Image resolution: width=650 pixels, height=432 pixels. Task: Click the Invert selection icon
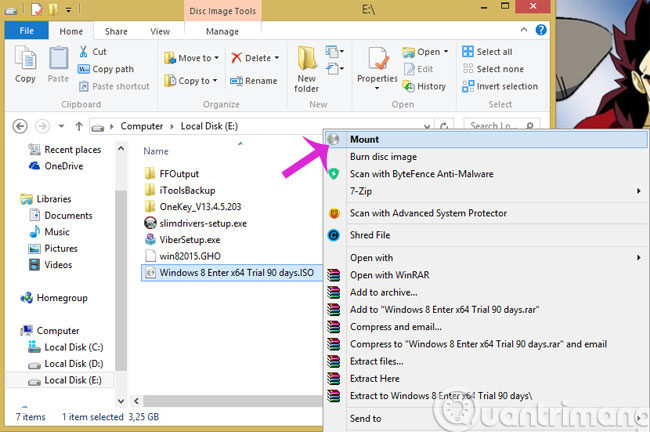(x=468, y=86)
